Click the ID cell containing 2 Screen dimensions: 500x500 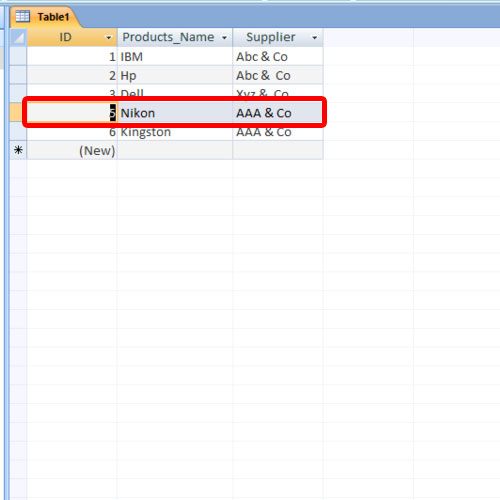[72, 75]
